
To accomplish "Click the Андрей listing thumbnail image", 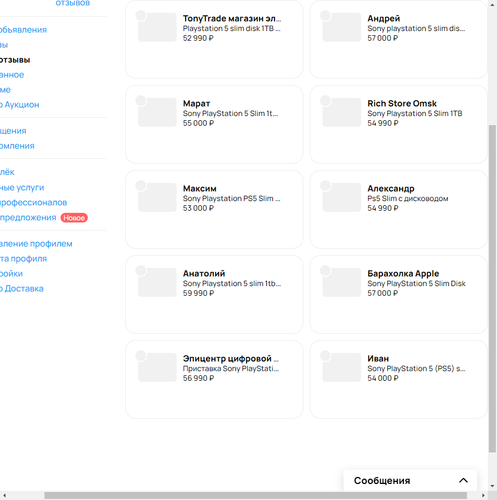I will point(342,27).
